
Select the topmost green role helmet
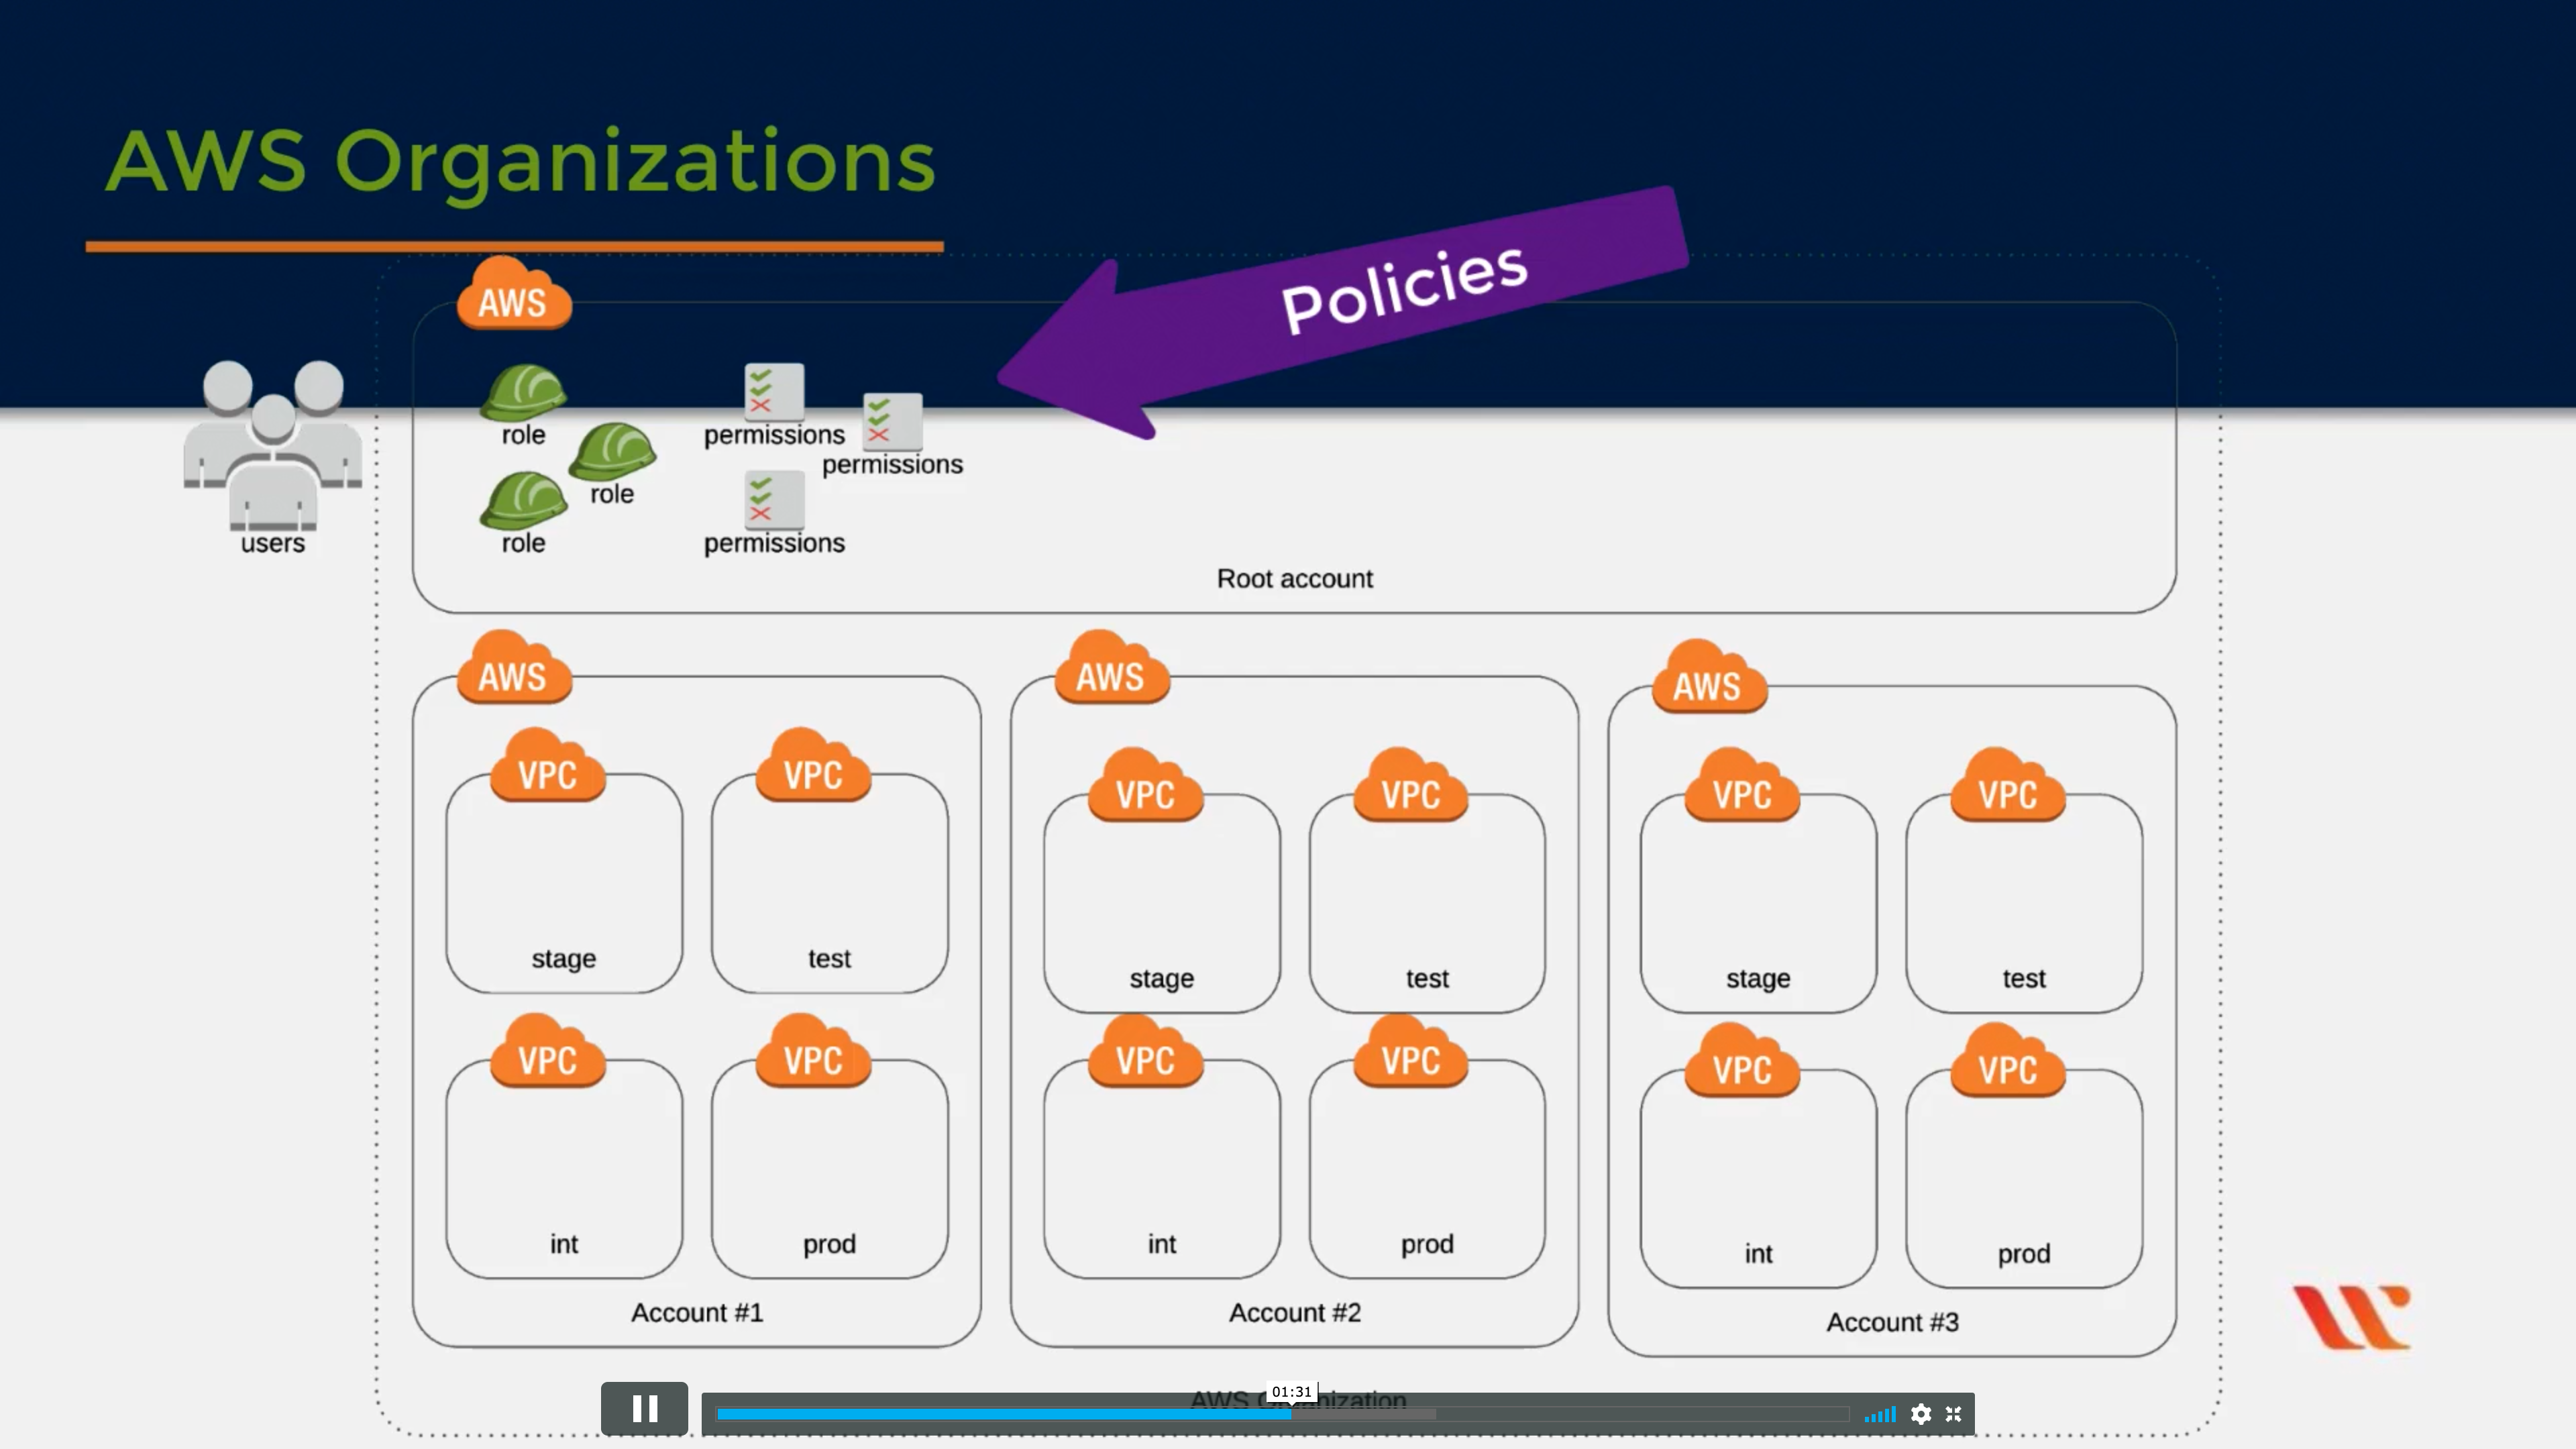[523, 392]
